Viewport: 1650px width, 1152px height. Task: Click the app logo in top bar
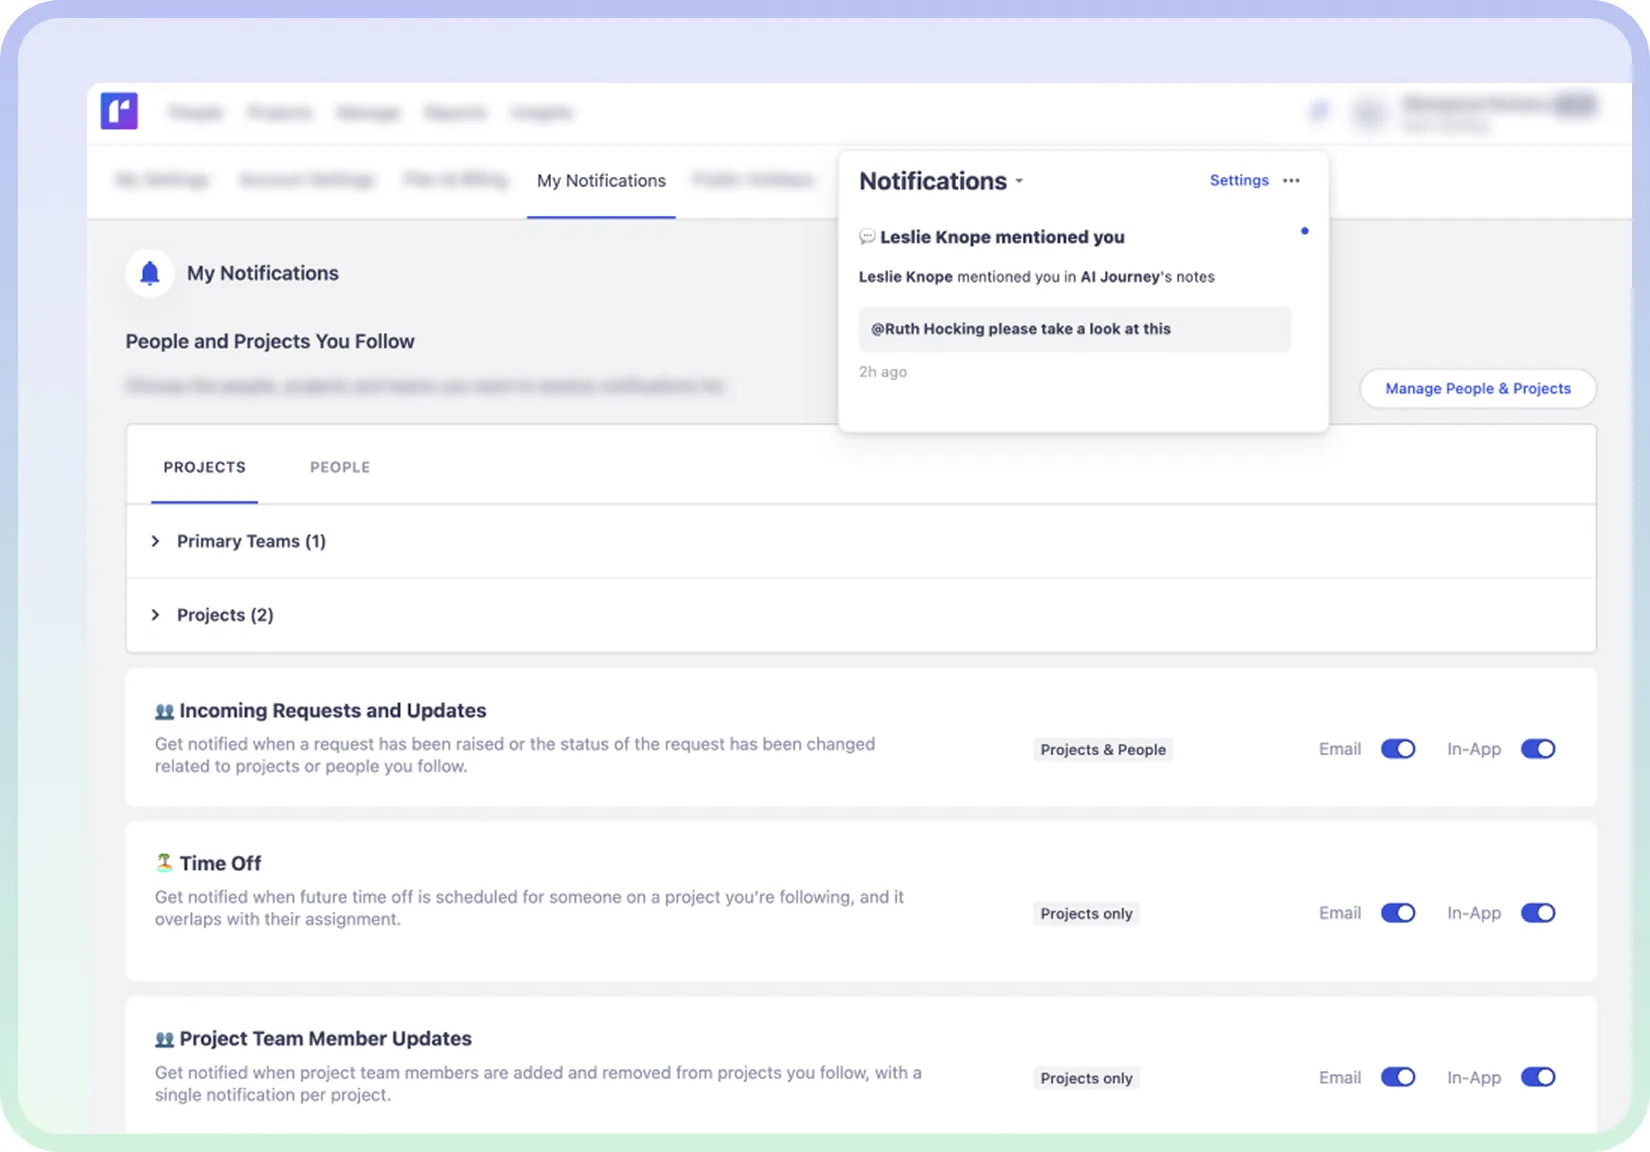coord(119,111)
